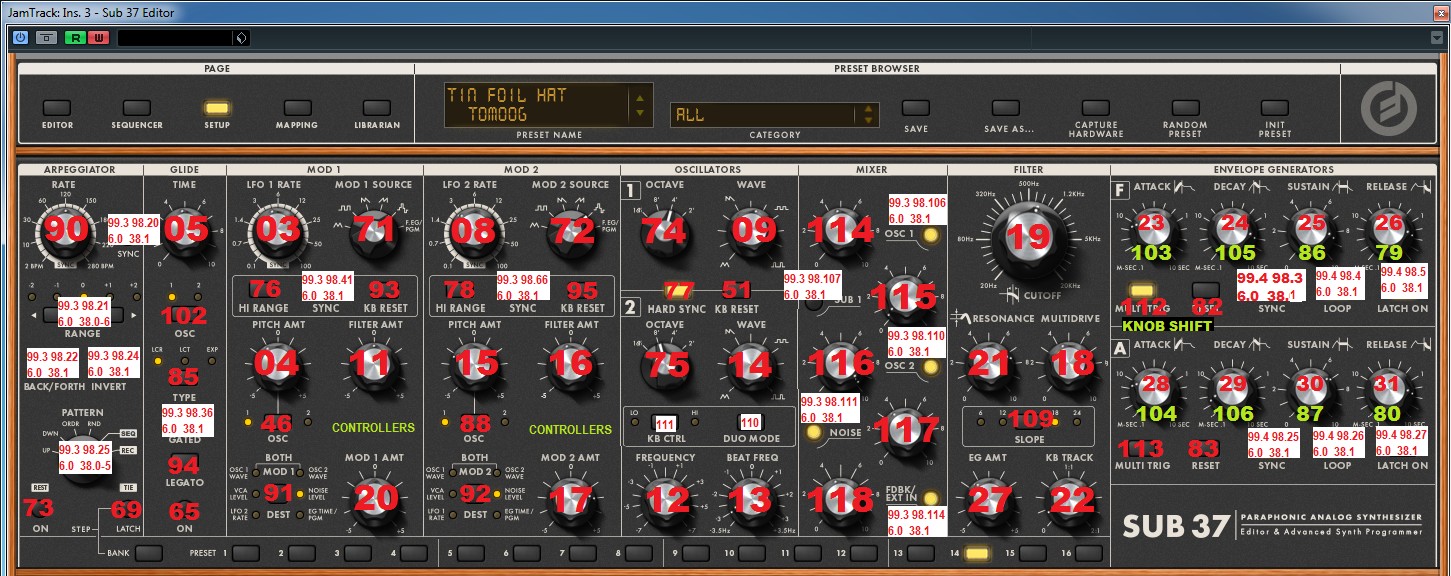Click the Filter Cutoff knob
Viewport: 1451px width, 576px height.
(1018, 237)
